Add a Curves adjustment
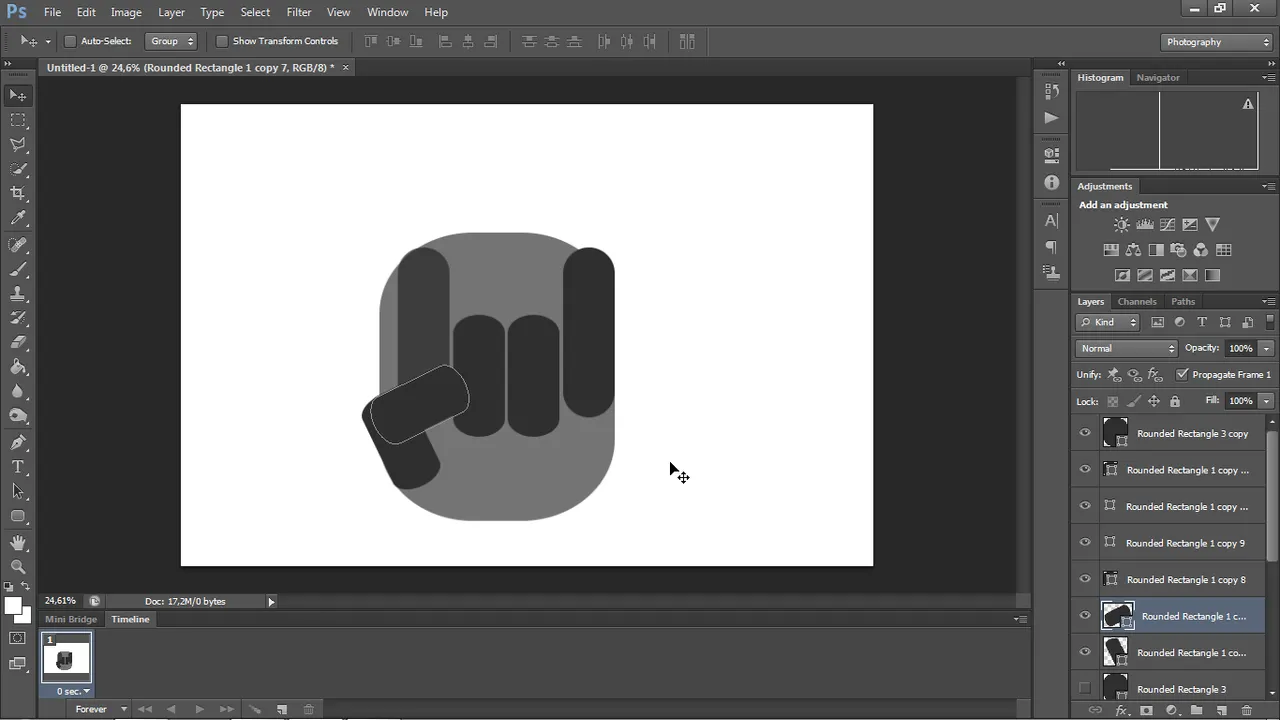The height and width of the screenshot is (720, 1280). (x=1167, y=225)
